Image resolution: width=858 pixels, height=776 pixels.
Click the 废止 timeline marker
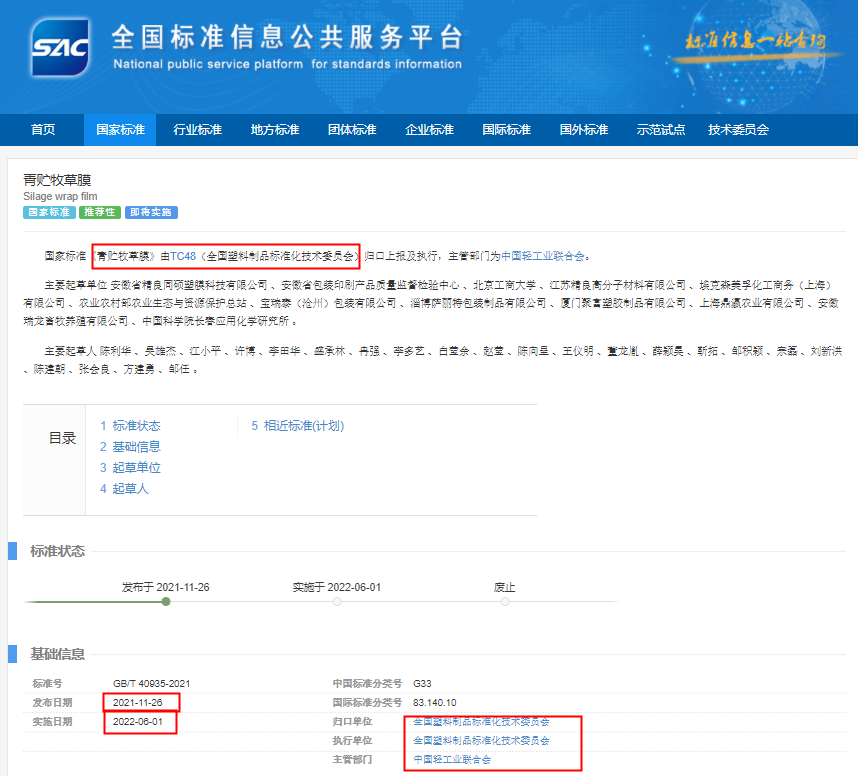click(x=505, y=601)
